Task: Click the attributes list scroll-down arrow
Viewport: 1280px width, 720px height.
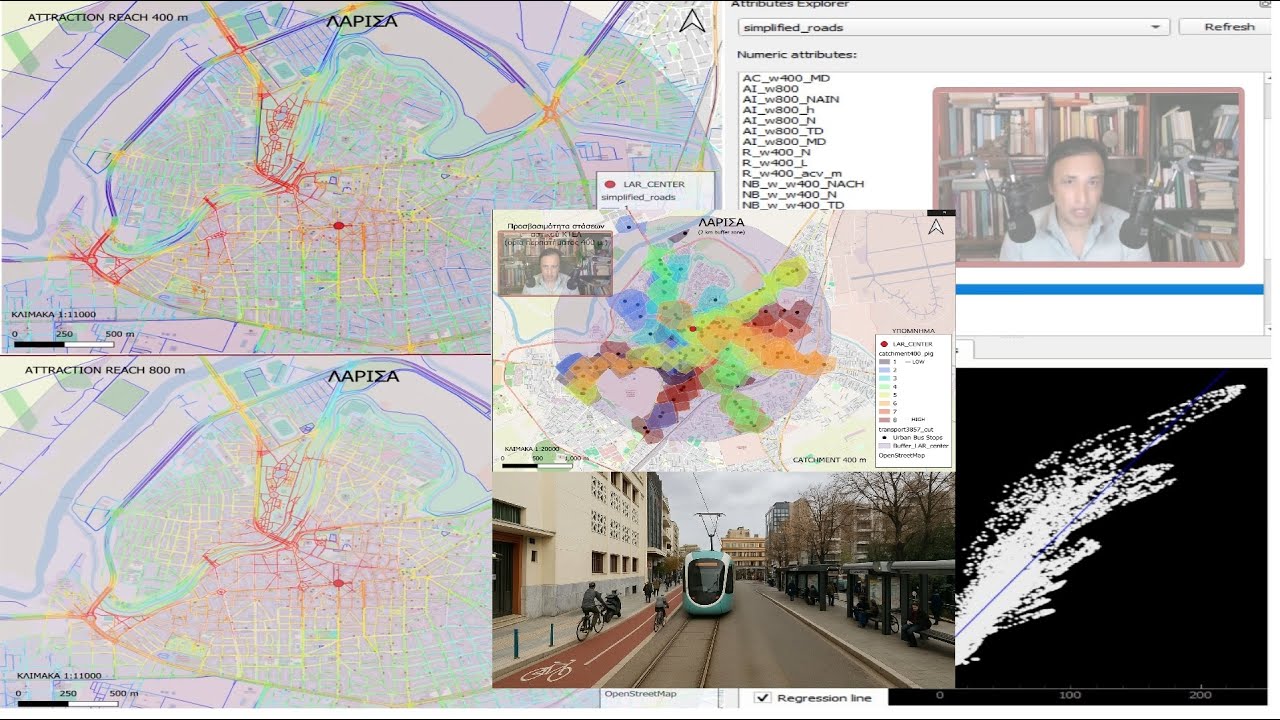Action: (x=1268, y=330)
